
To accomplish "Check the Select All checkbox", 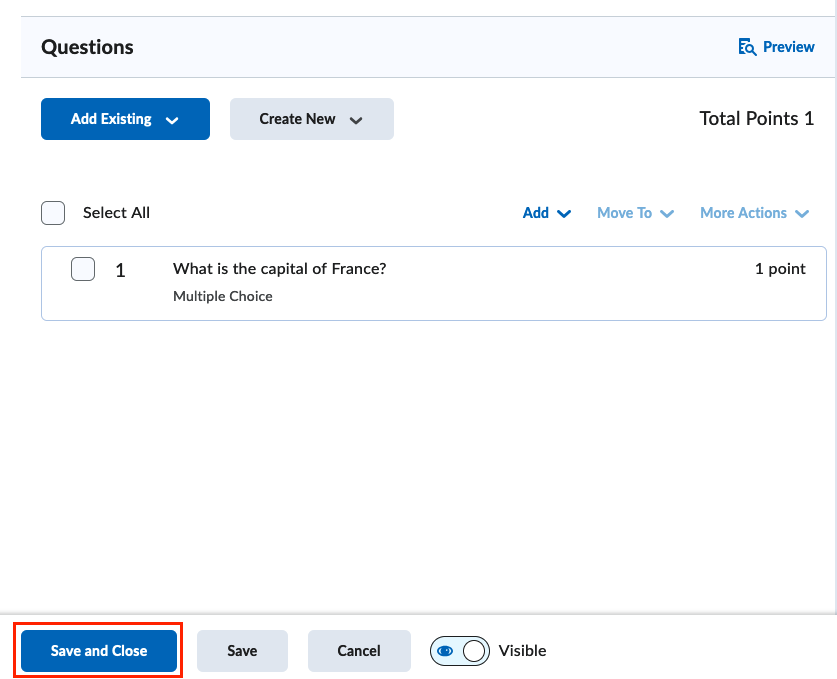I will click(x=53, y=213).
